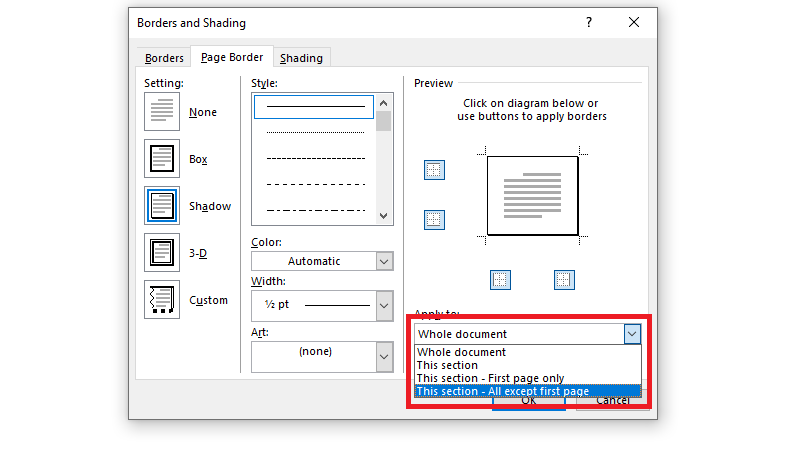Select the Shadow border setting icon
This screenshot has width=800, height=450.
(162, 206)
